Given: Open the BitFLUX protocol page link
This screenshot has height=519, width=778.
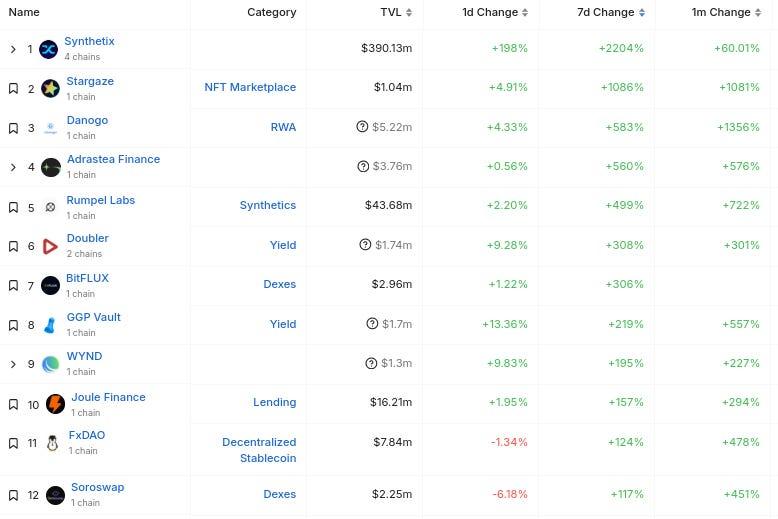Looking at the screenshot, I should click(87, 278).
